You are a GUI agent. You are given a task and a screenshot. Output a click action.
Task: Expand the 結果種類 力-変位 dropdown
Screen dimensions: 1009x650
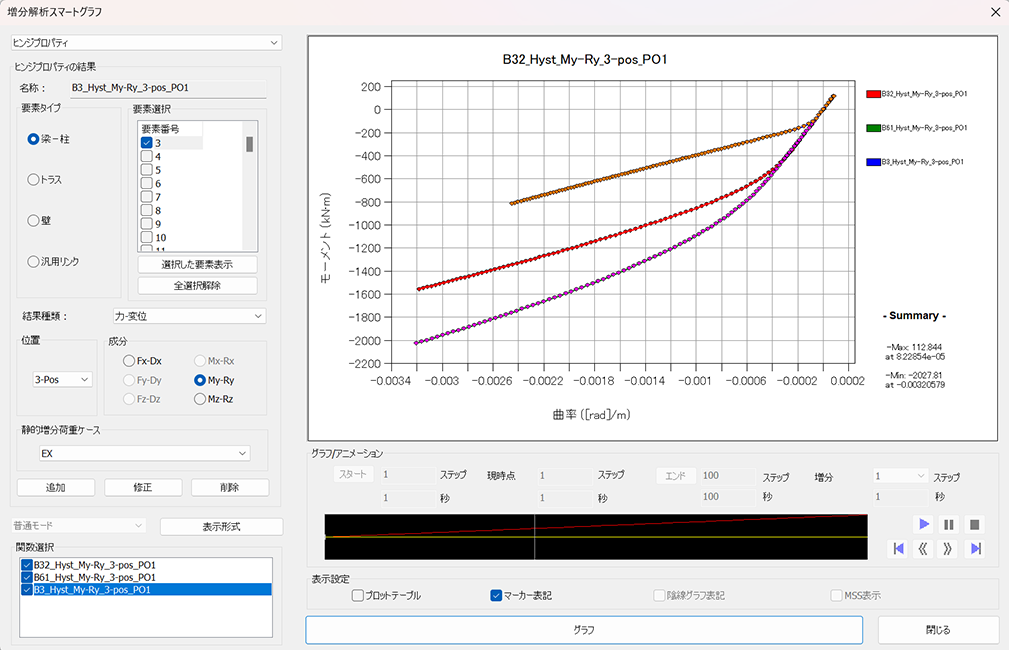pos(188,317)
